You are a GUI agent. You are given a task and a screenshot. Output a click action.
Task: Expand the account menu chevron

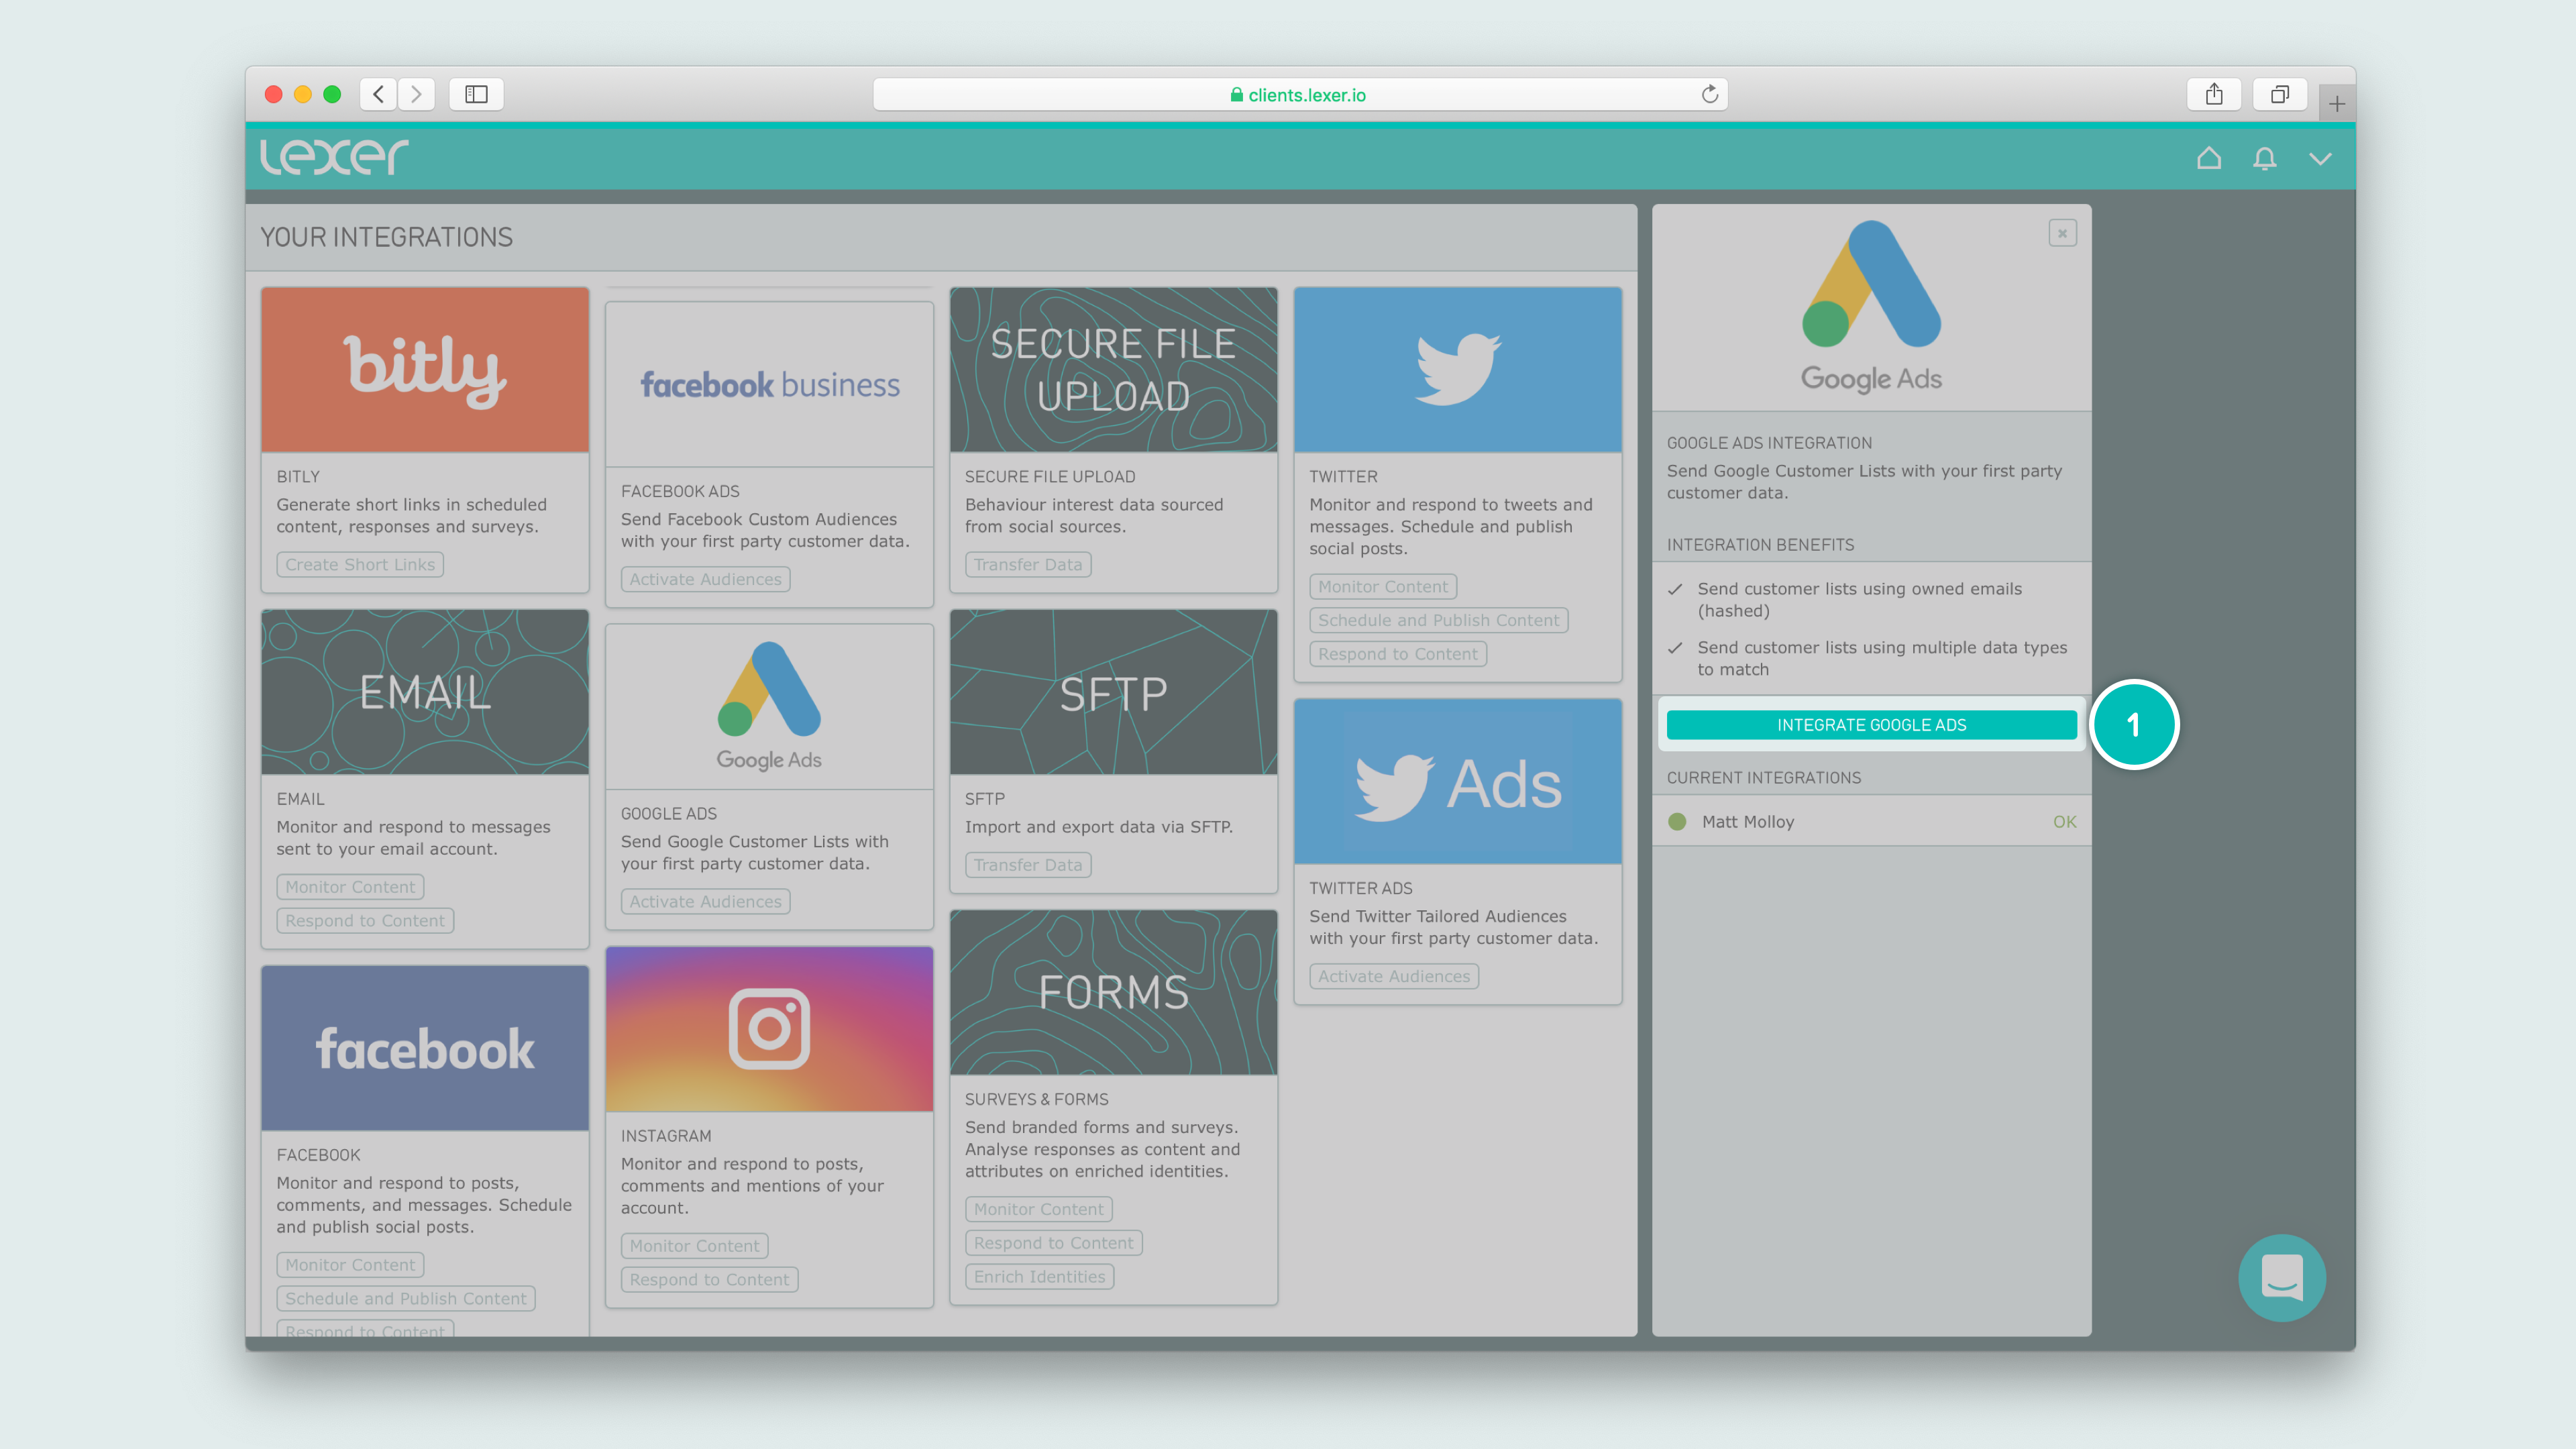pos(2321,158)
